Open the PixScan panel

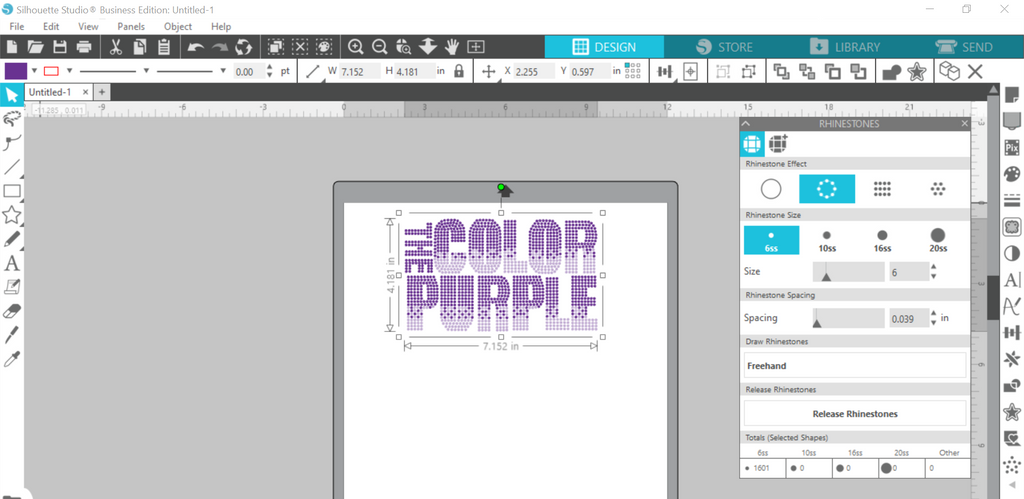coord(1012,148)
